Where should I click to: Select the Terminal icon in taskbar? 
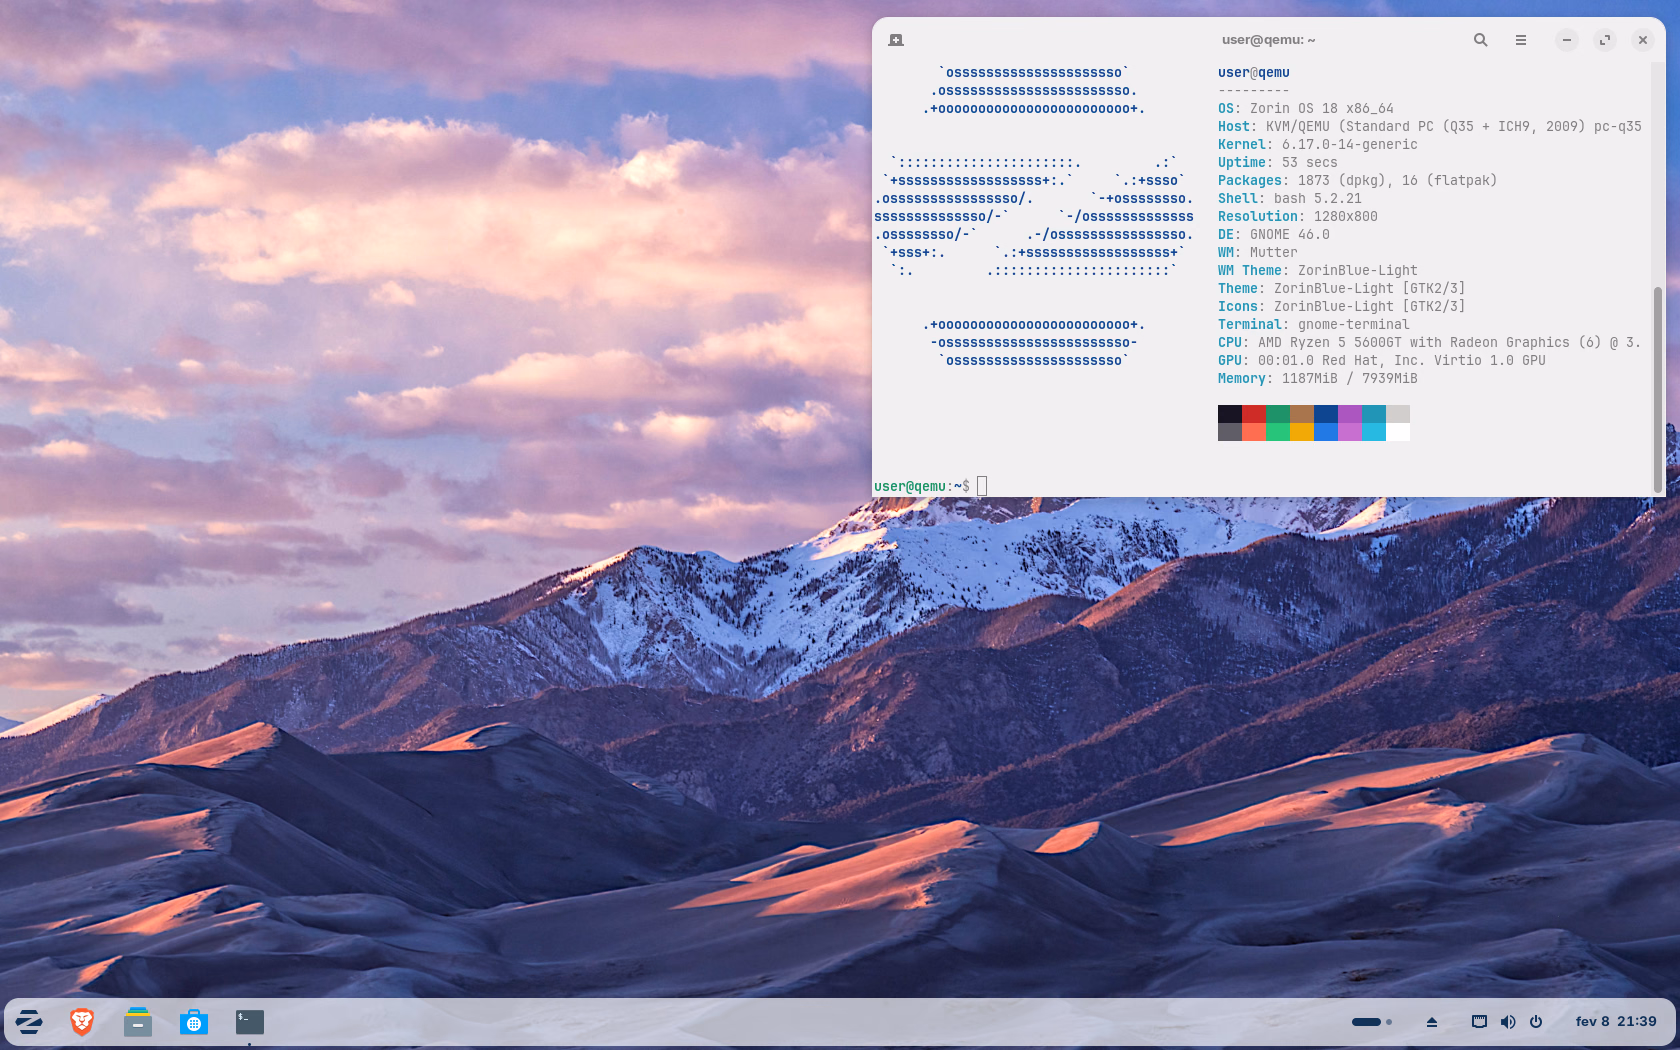point(250,1022)
